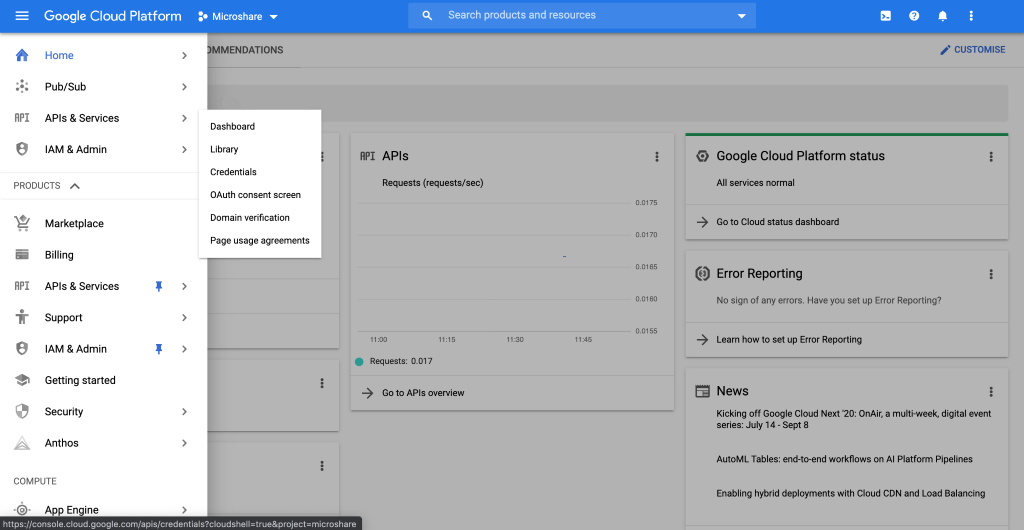
Task: Click the Marketplace cart icon
Action: click(22, 223)
